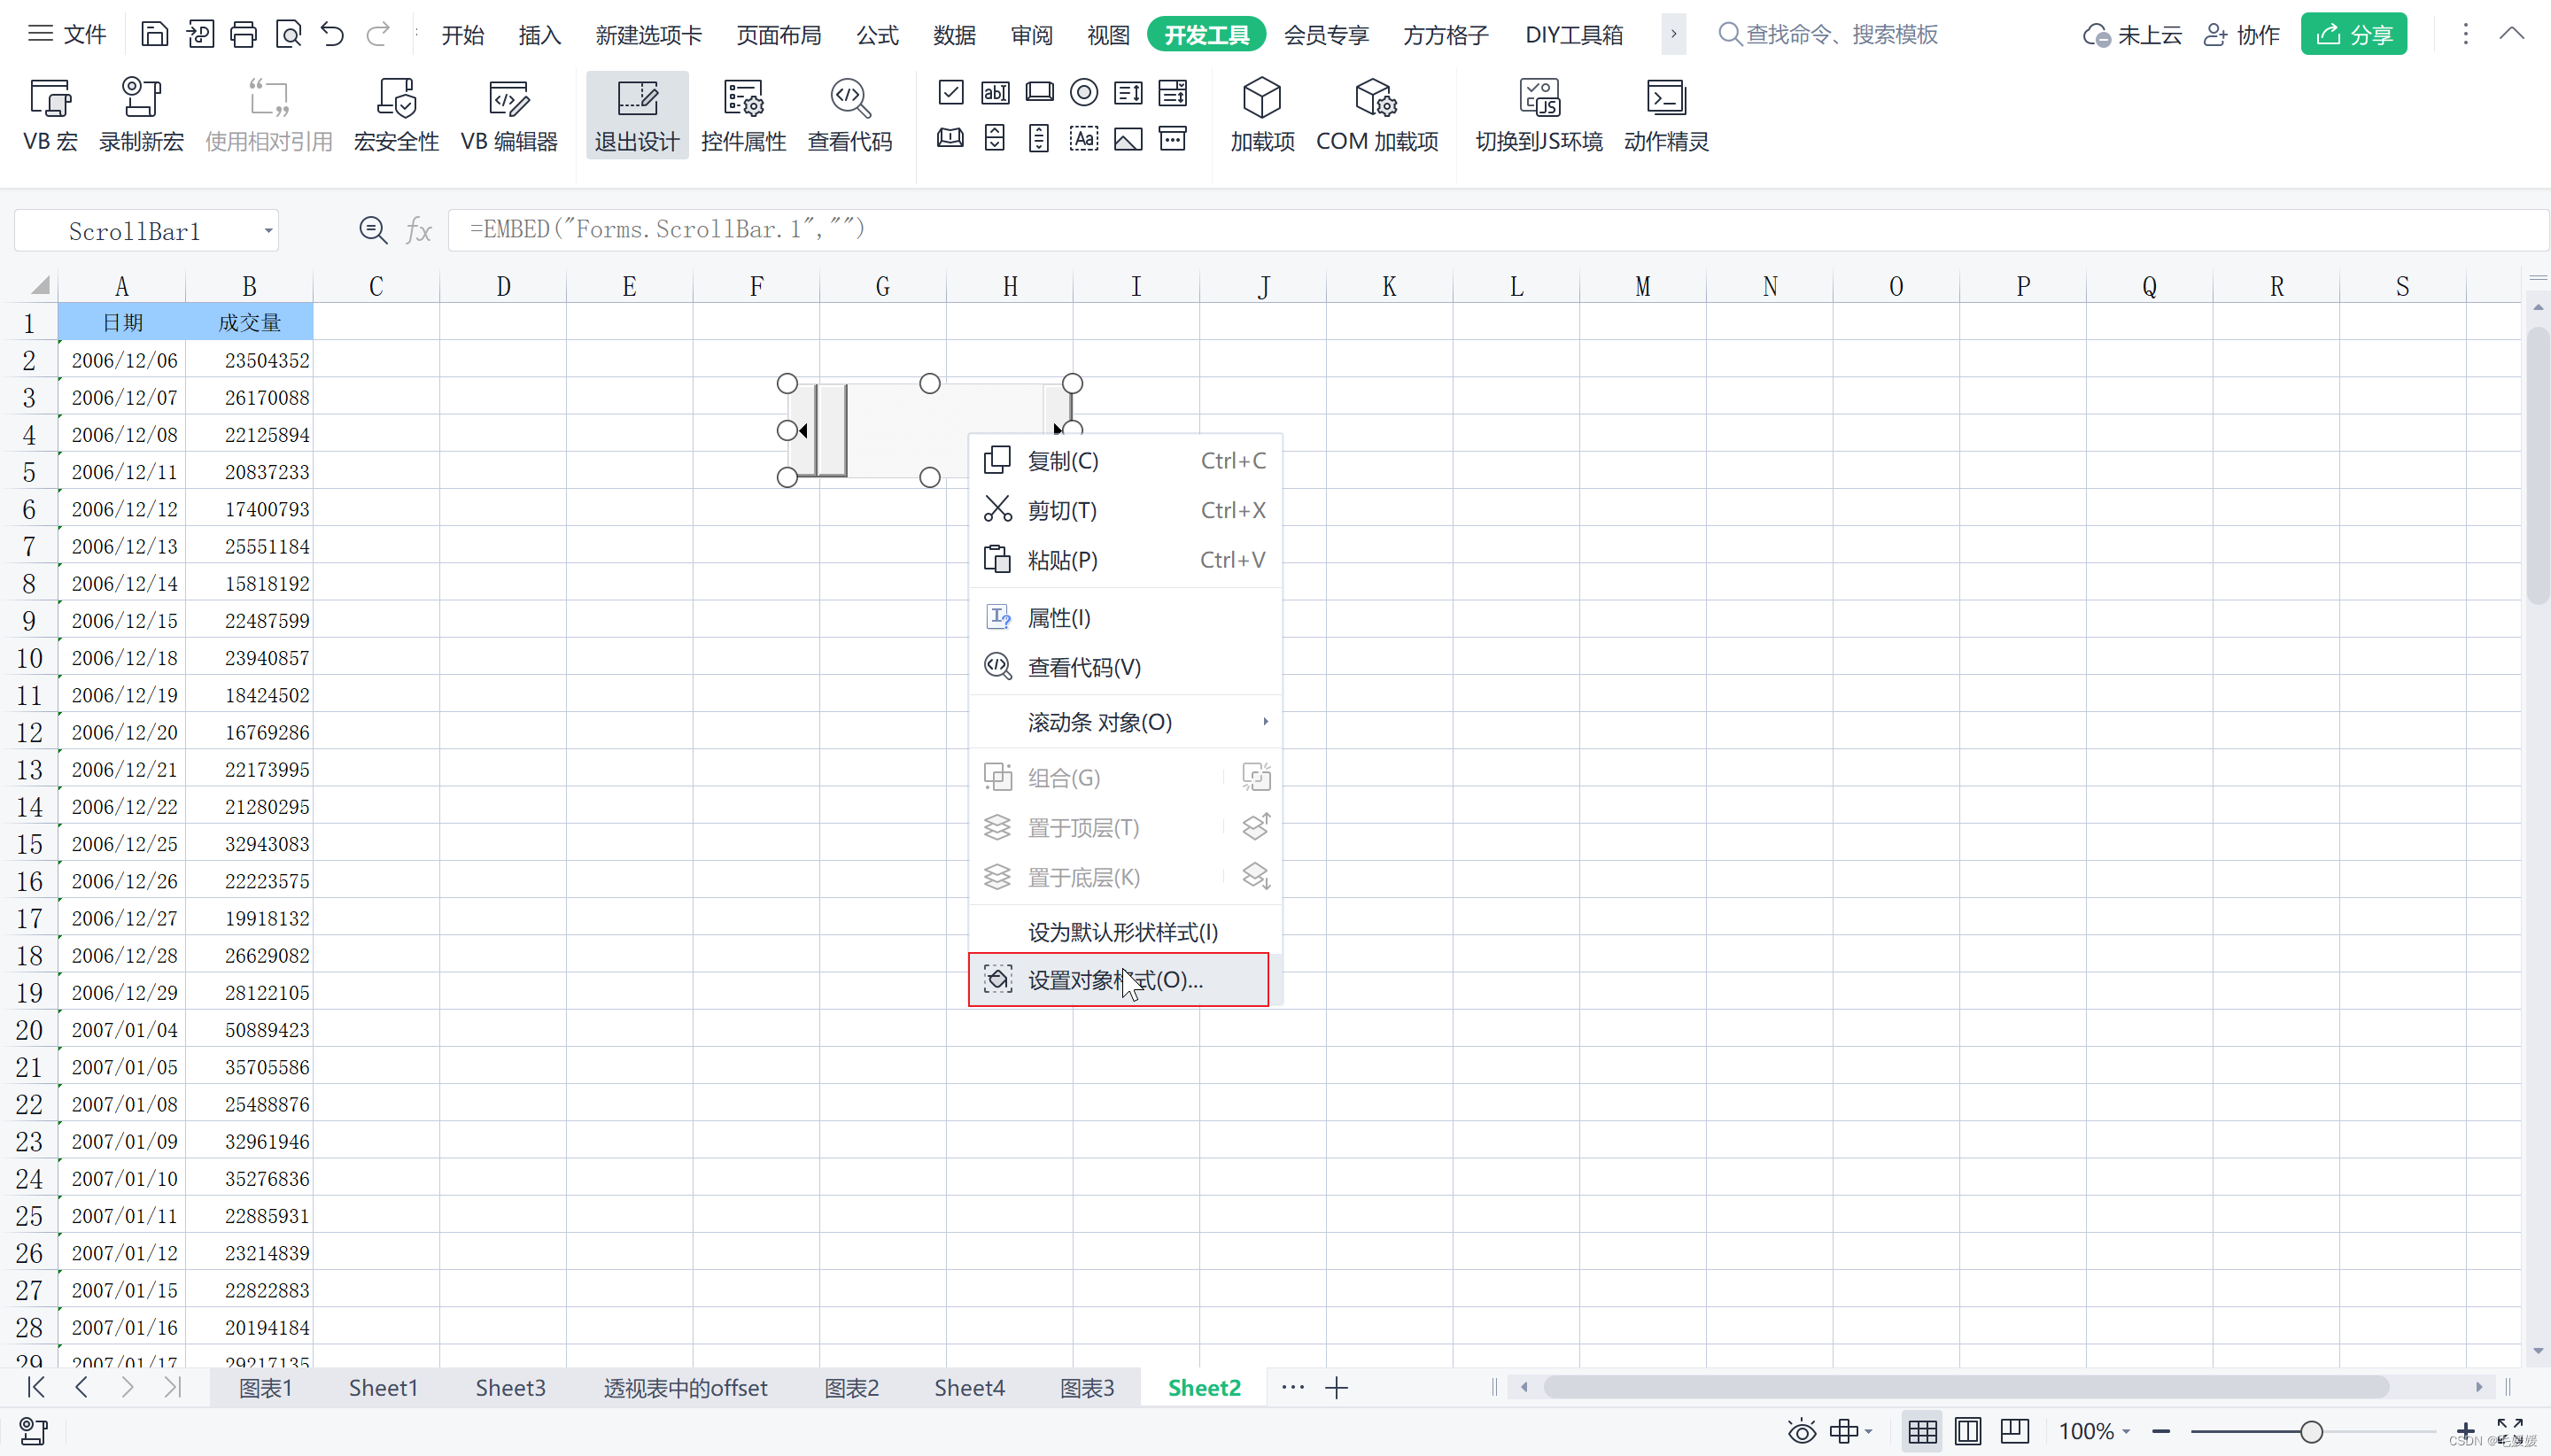Open 宏安全性 macro security settings
Viewport: 2551px width, 1456px height.
pyautogui.click(x=396, y=115)
